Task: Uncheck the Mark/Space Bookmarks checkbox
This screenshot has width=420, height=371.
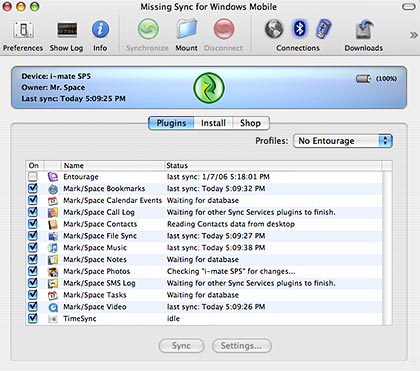Action: (33, 188)
